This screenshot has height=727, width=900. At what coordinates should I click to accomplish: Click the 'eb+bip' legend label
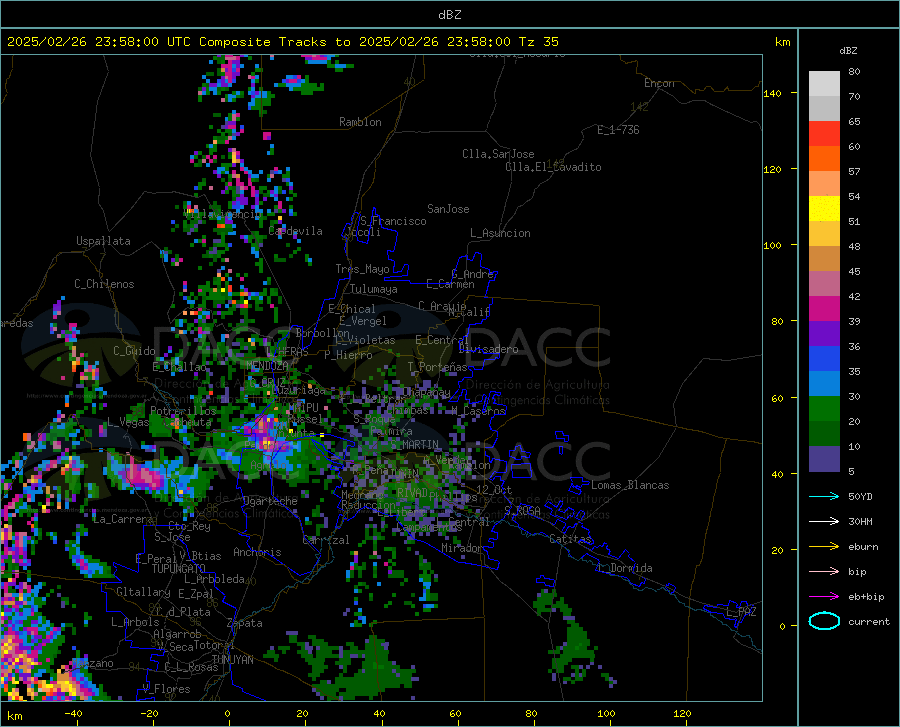[866, 597]
